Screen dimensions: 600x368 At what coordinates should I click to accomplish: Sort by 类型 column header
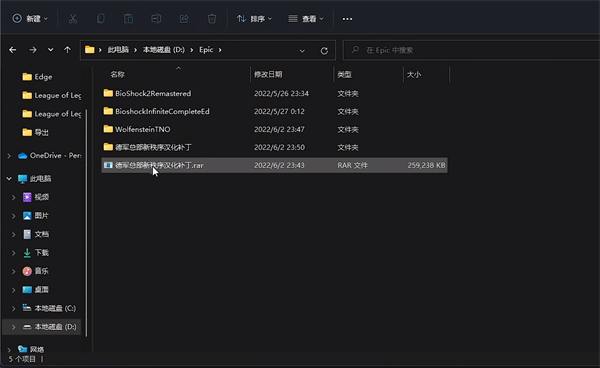click(x=344, y=75)
